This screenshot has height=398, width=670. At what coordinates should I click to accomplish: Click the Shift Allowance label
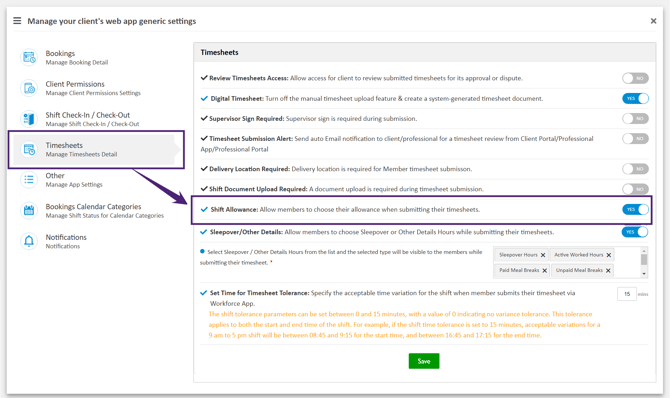[234, 209]
